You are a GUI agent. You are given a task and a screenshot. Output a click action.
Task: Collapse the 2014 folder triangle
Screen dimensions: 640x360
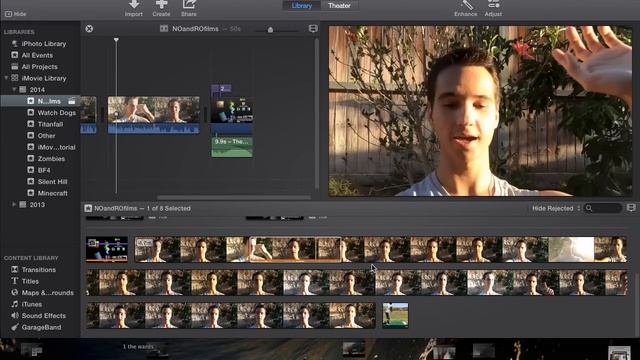coord(14,89)
